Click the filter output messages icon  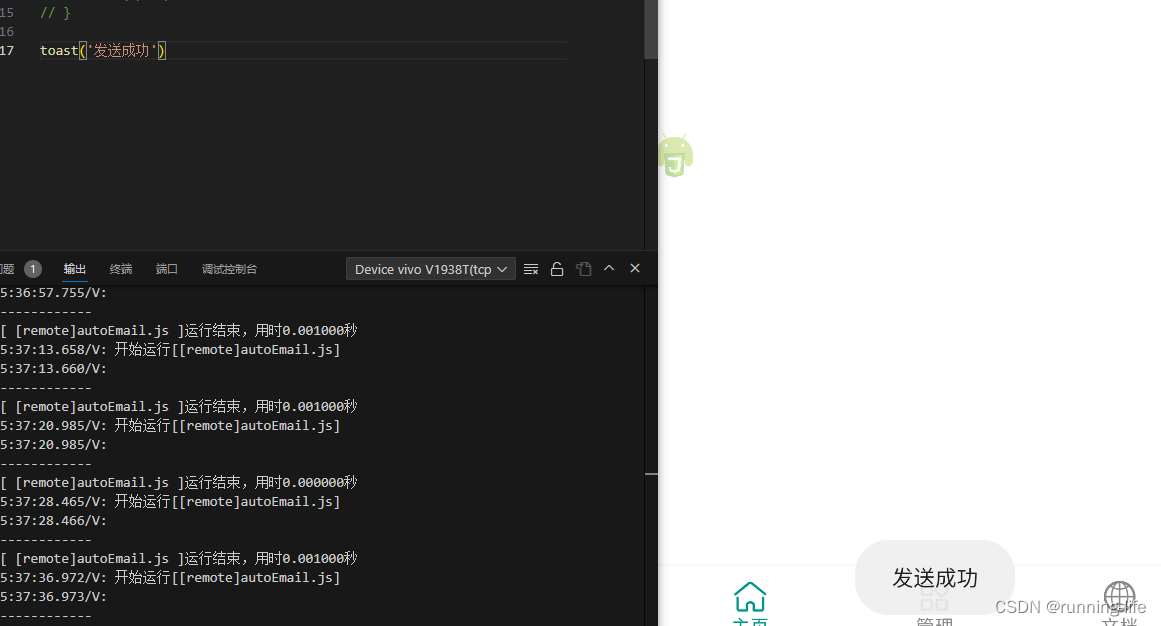coord(530,268)
